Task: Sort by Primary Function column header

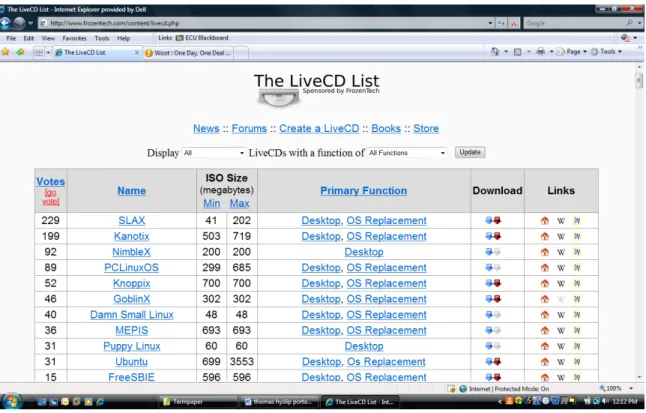Action: pos(364,191)
